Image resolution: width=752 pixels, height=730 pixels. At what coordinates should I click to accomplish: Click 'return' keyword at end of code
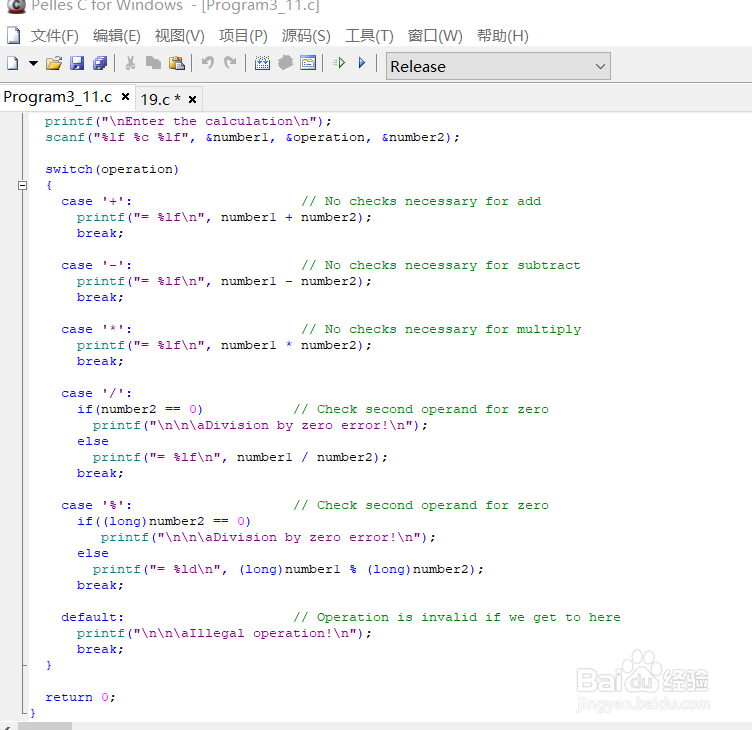[x=69, y=697]
